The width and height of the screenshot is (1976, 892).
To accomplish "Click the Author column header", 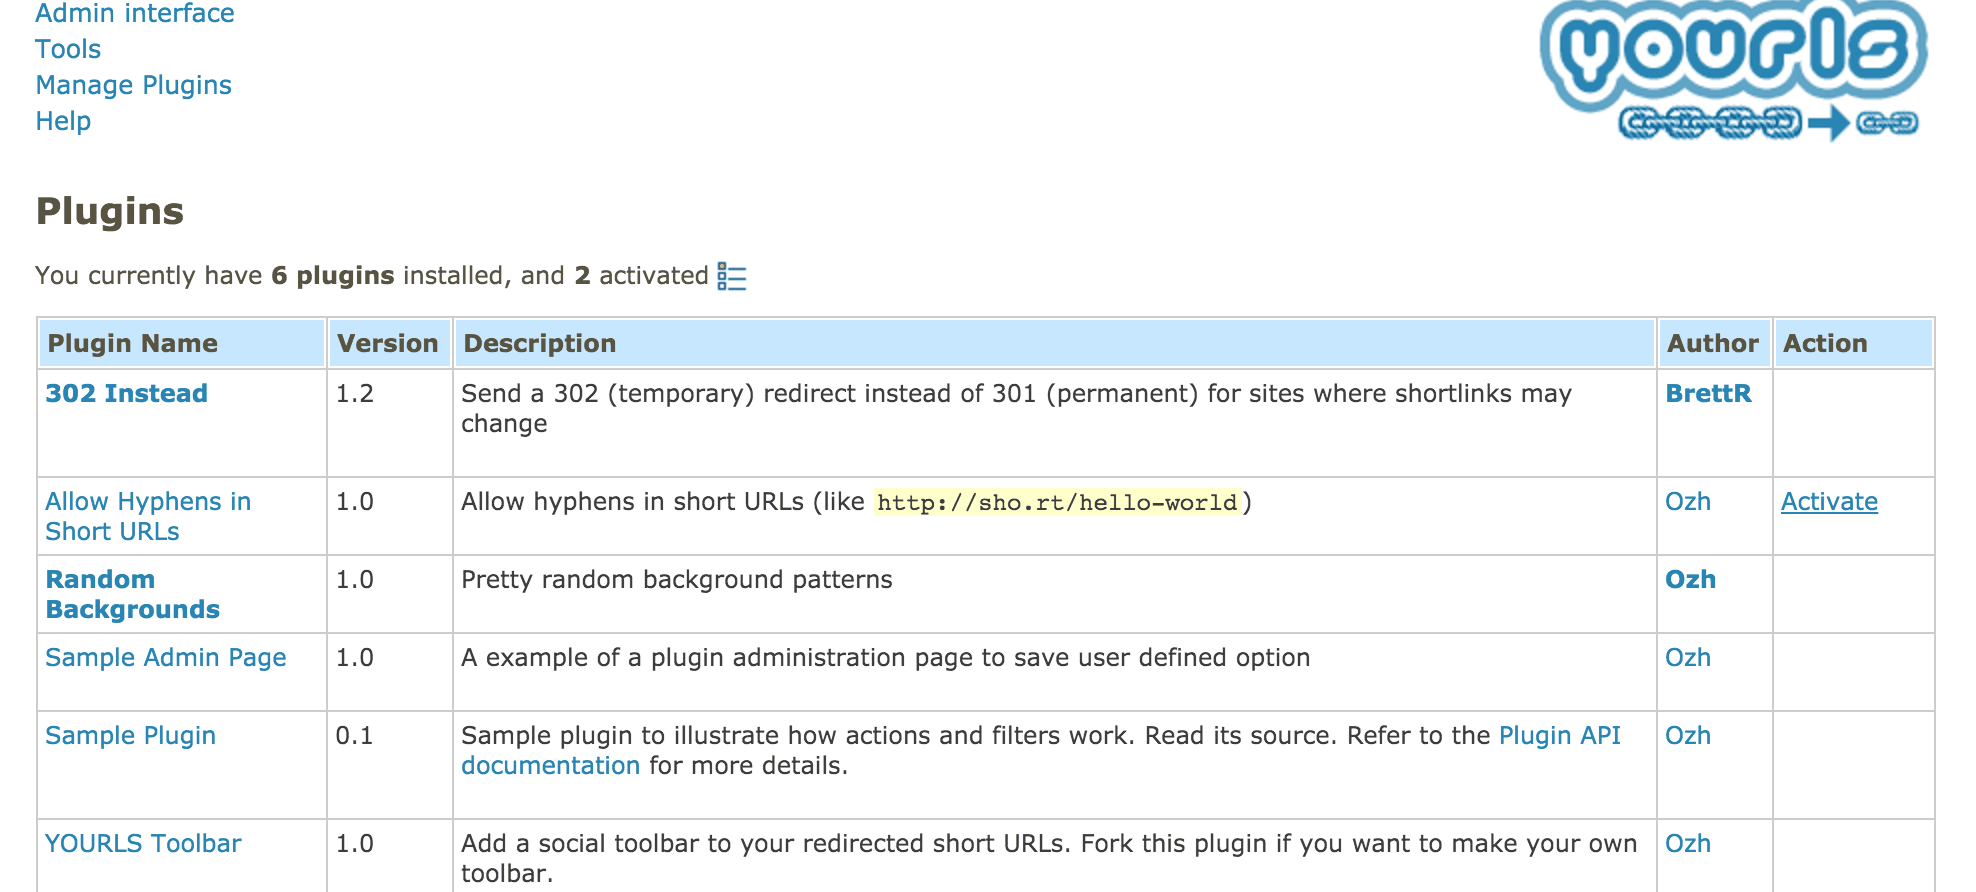I will [1714, 343].
